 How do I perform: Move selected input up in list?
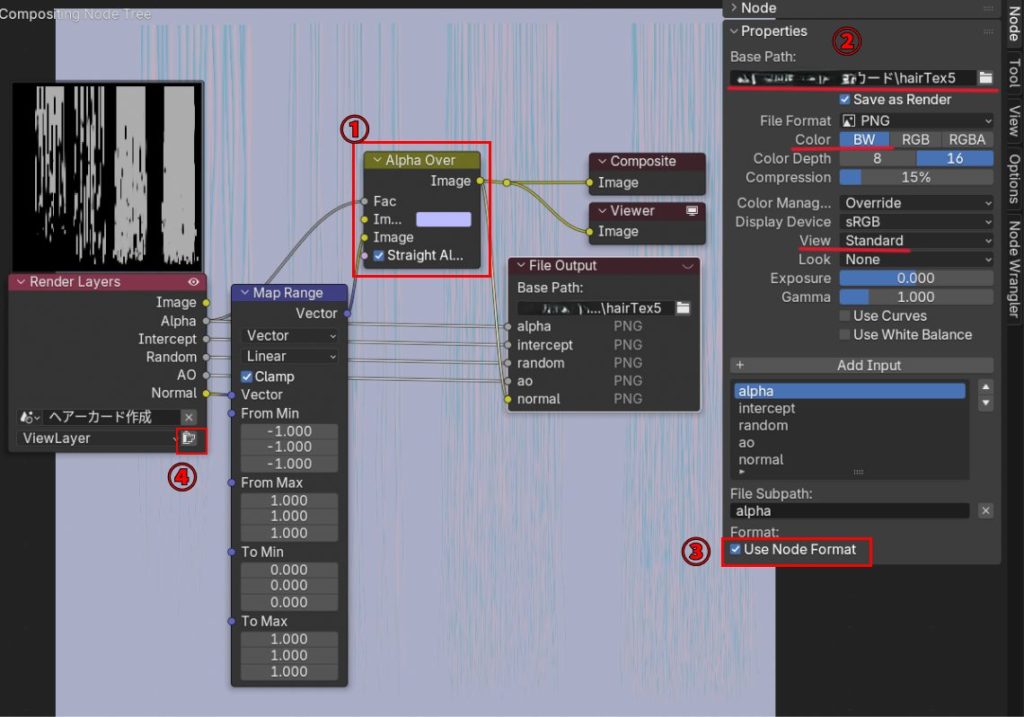985,387
